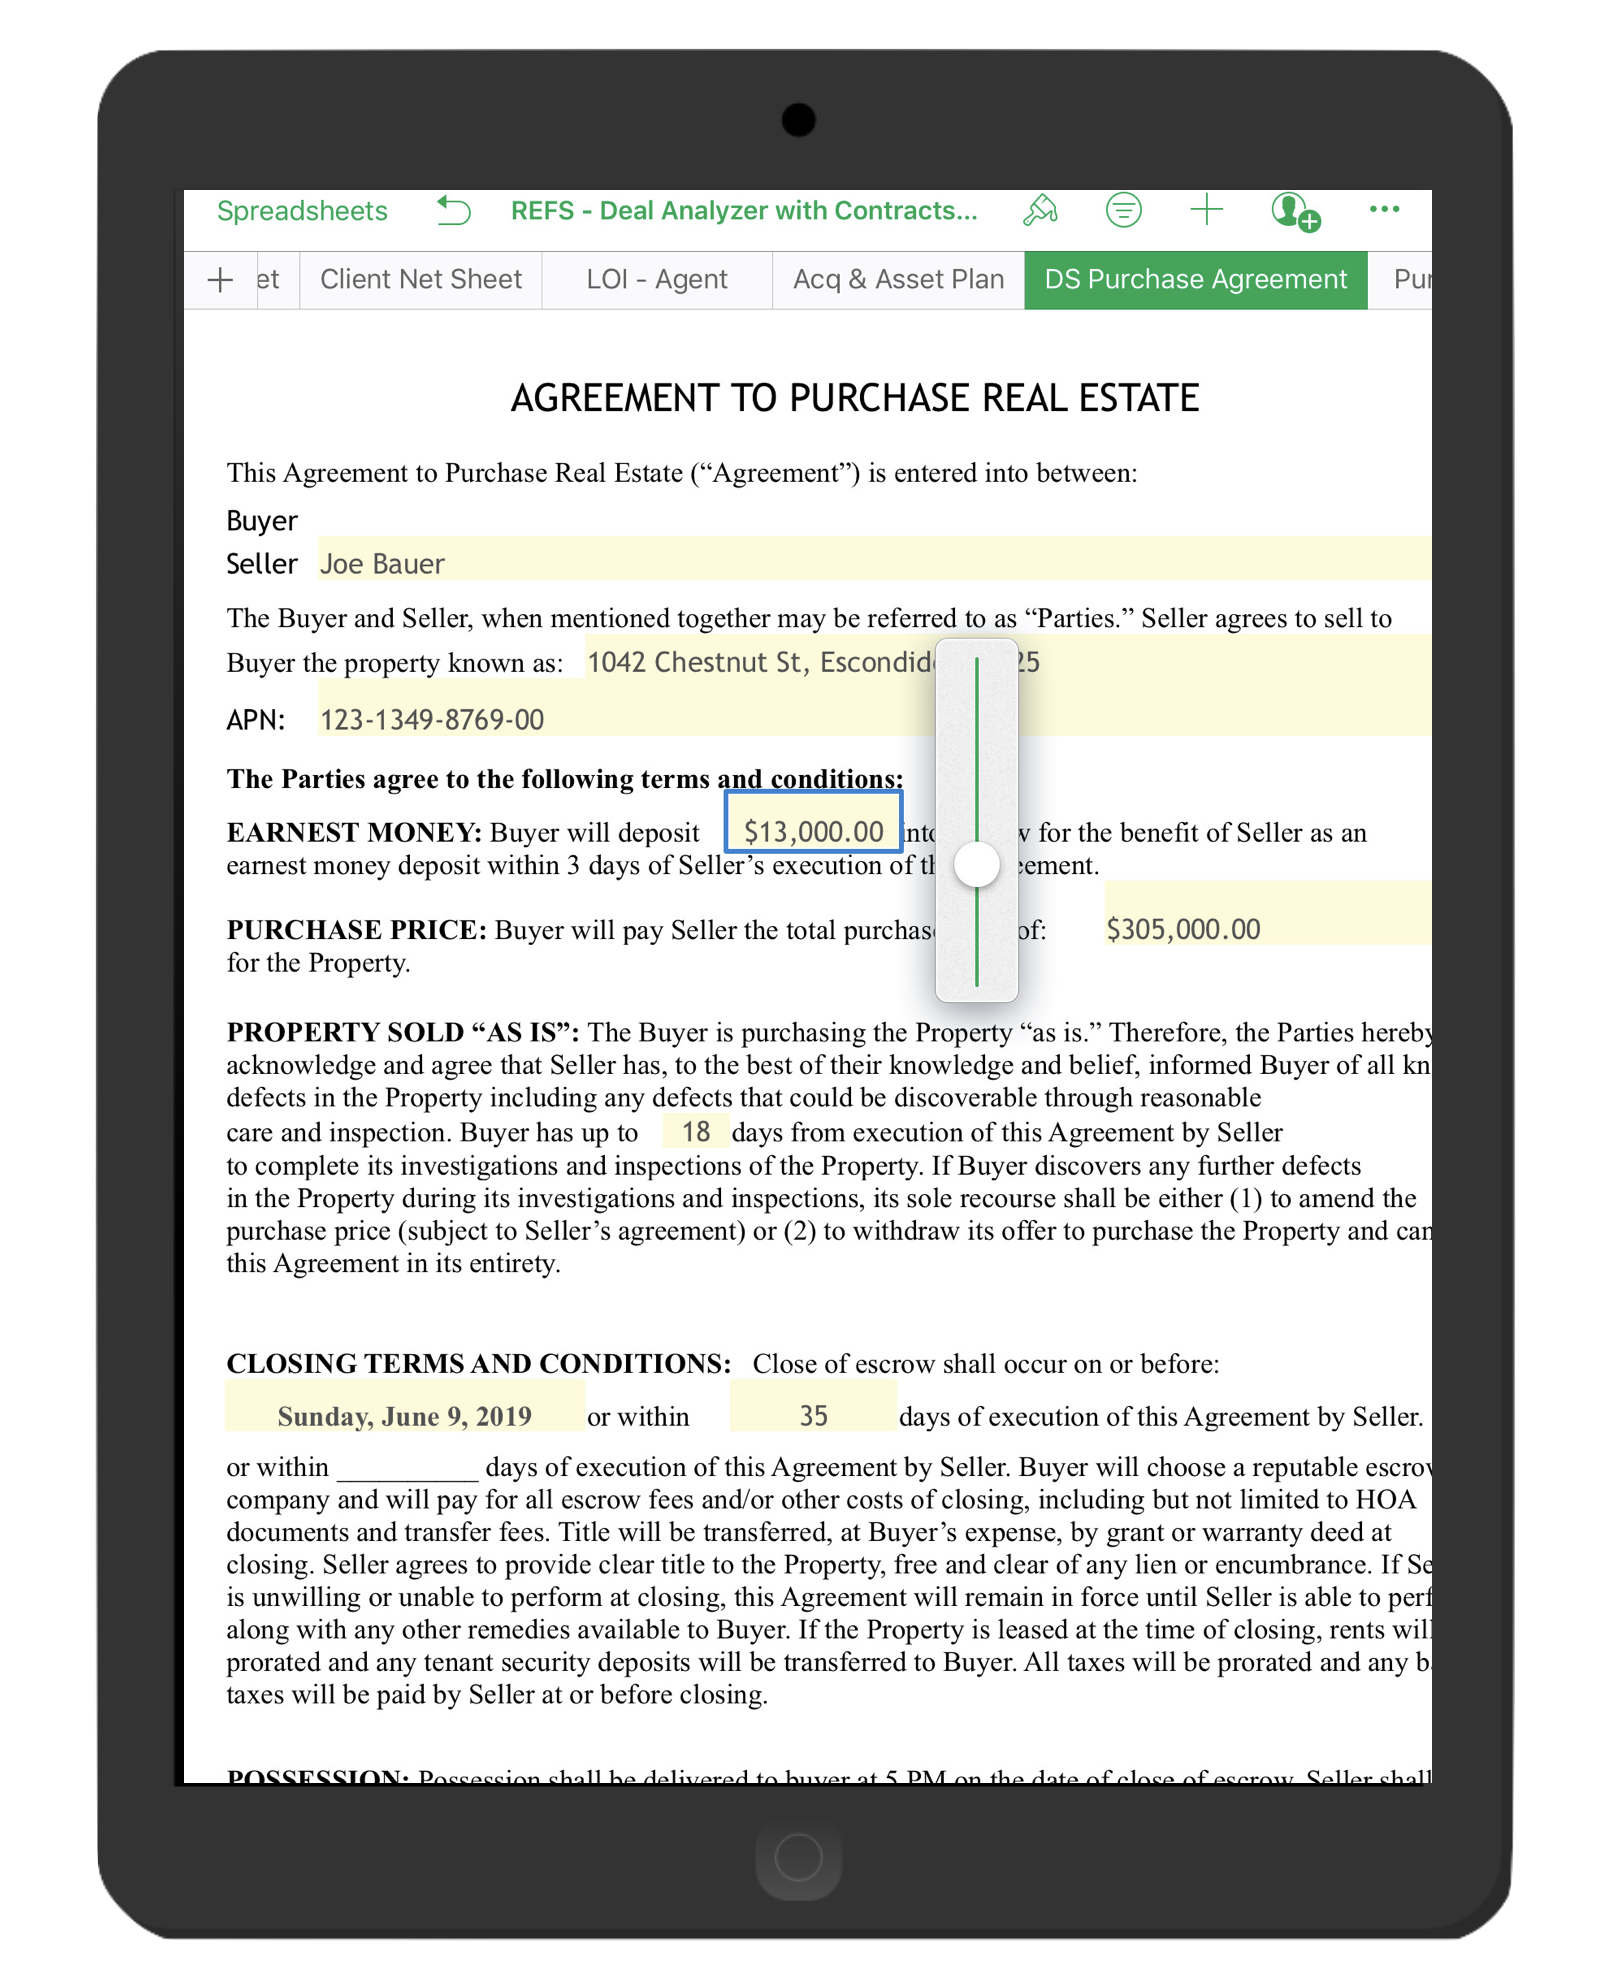
Task: Tap the Undo arrow icon
Action: [x=454, y=211]
